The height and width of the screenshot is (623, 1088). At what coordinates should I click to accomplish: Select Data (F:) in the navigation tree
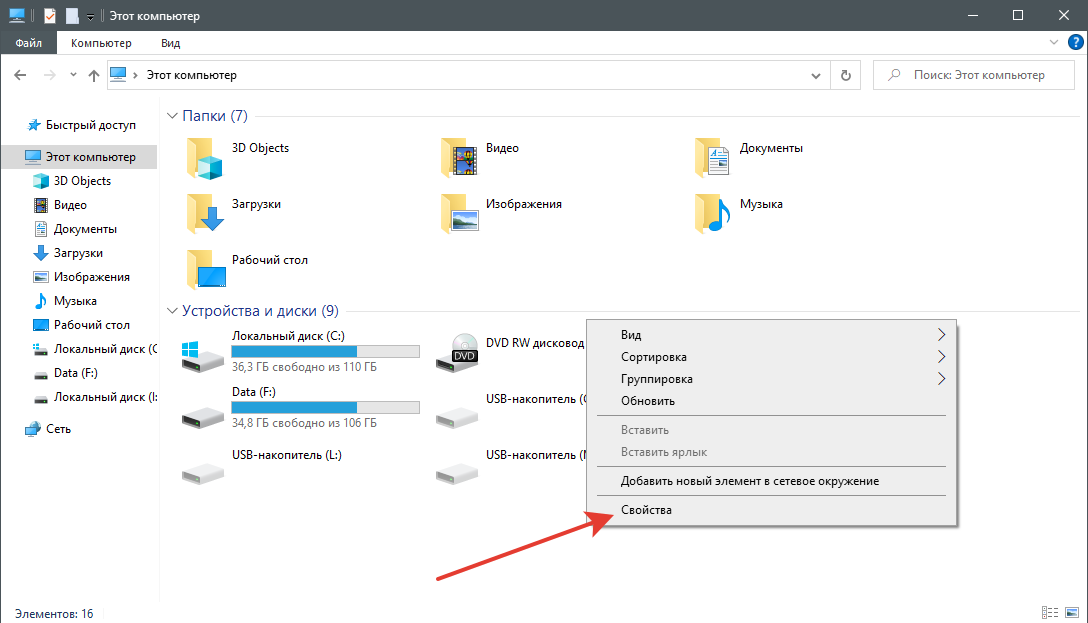pos(76,373)
